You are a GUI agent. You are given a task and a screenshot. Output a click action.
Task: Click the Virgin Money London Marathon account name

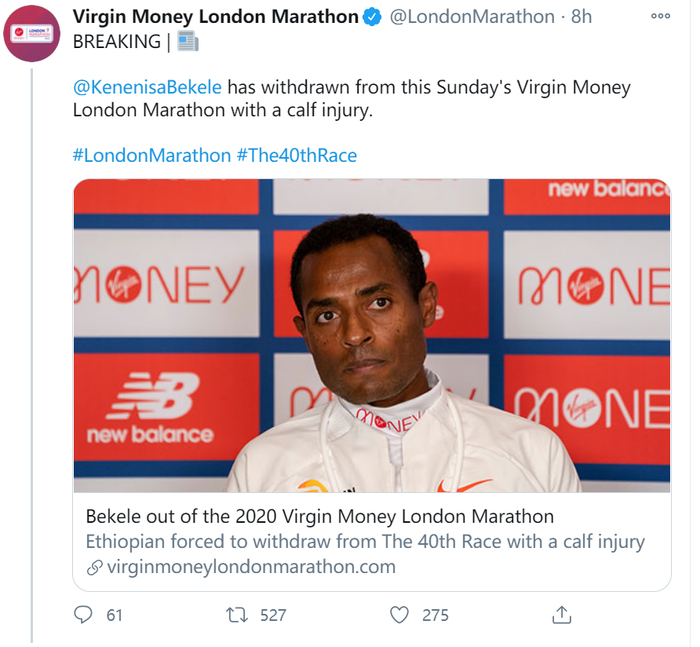(x=216, y=17)
